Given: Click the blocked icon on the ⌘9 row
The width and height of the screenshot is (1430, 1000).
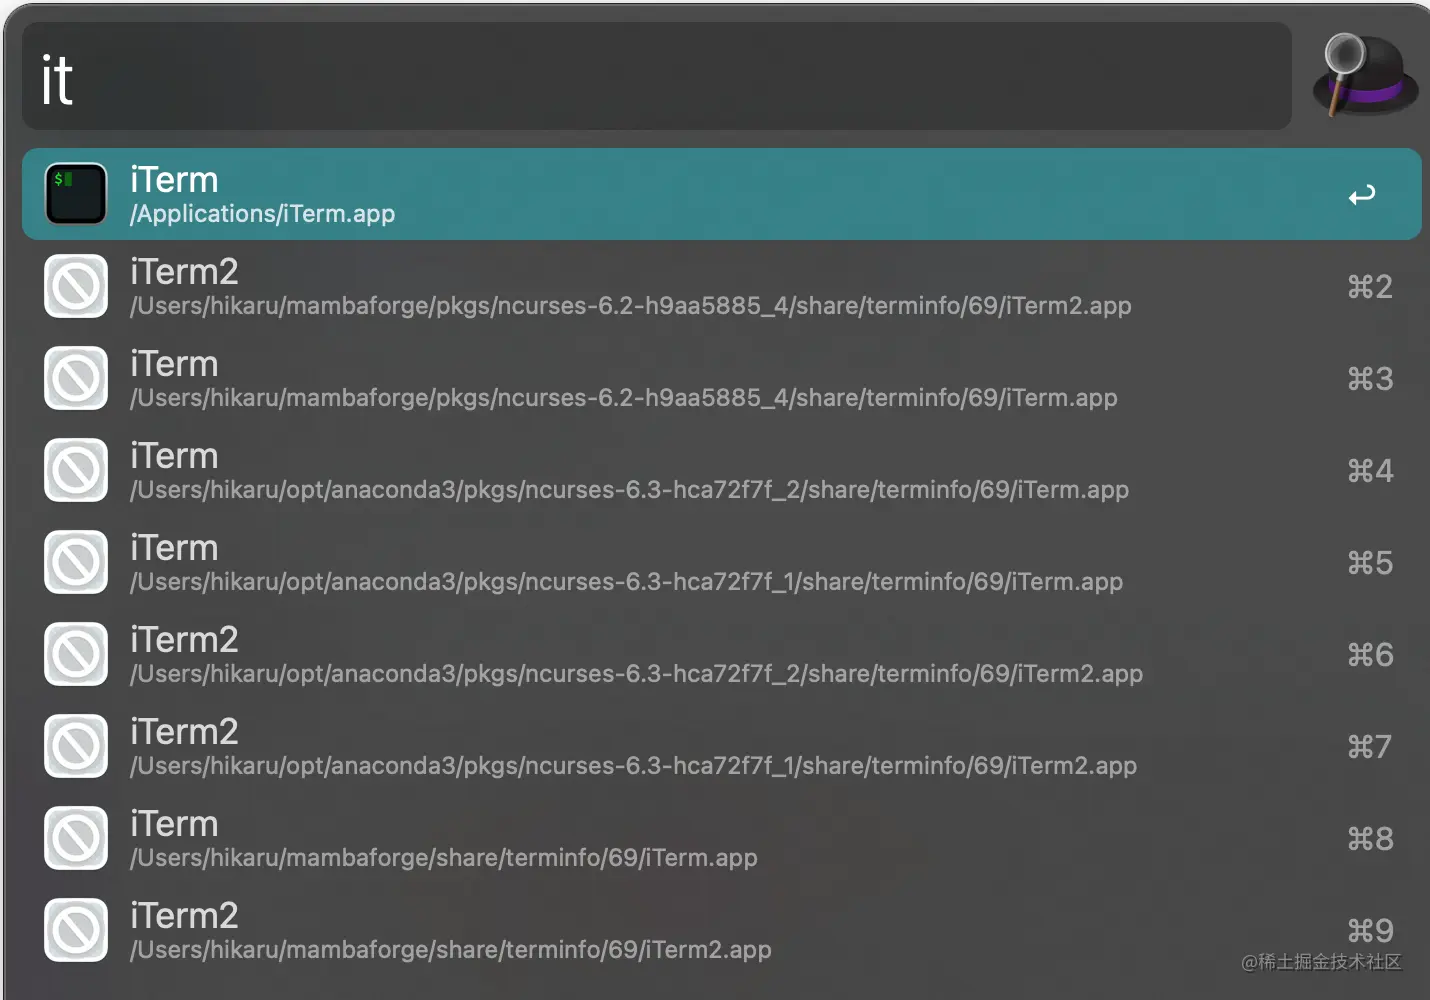Looking at the screenshot, I should pos(76,930).
